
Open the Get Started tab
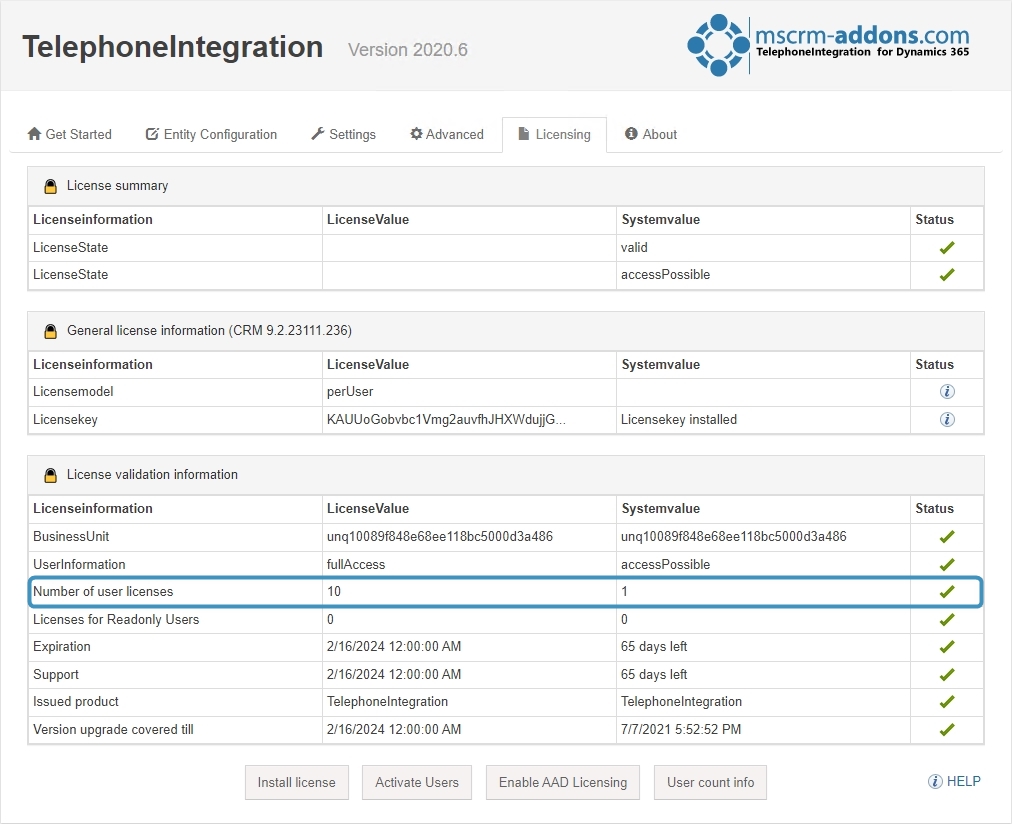[x=70, y=134]
